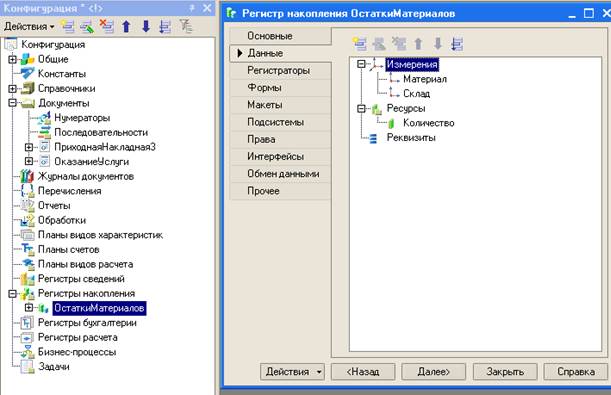Viewport: 611px width, 395px height.
Task: Switch to the Данные tab
Action: click(x=281, y=53)
